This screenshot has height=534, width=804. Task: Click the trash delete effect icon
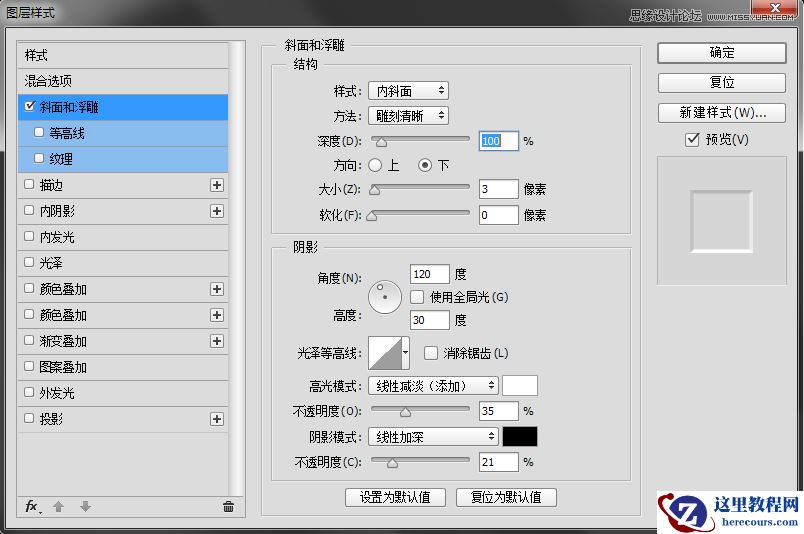tap(229, 507)
